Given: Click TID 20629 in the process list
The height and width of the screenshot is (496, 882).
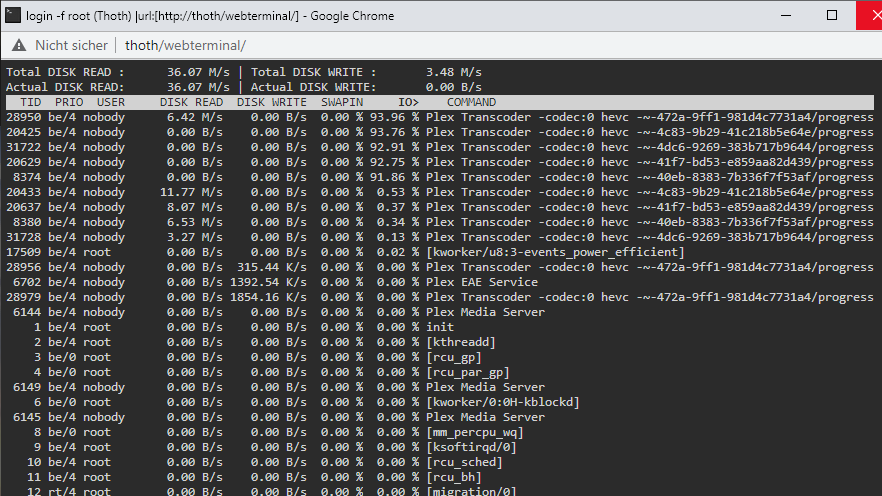Looking at the screenshot, I should 24,162.
